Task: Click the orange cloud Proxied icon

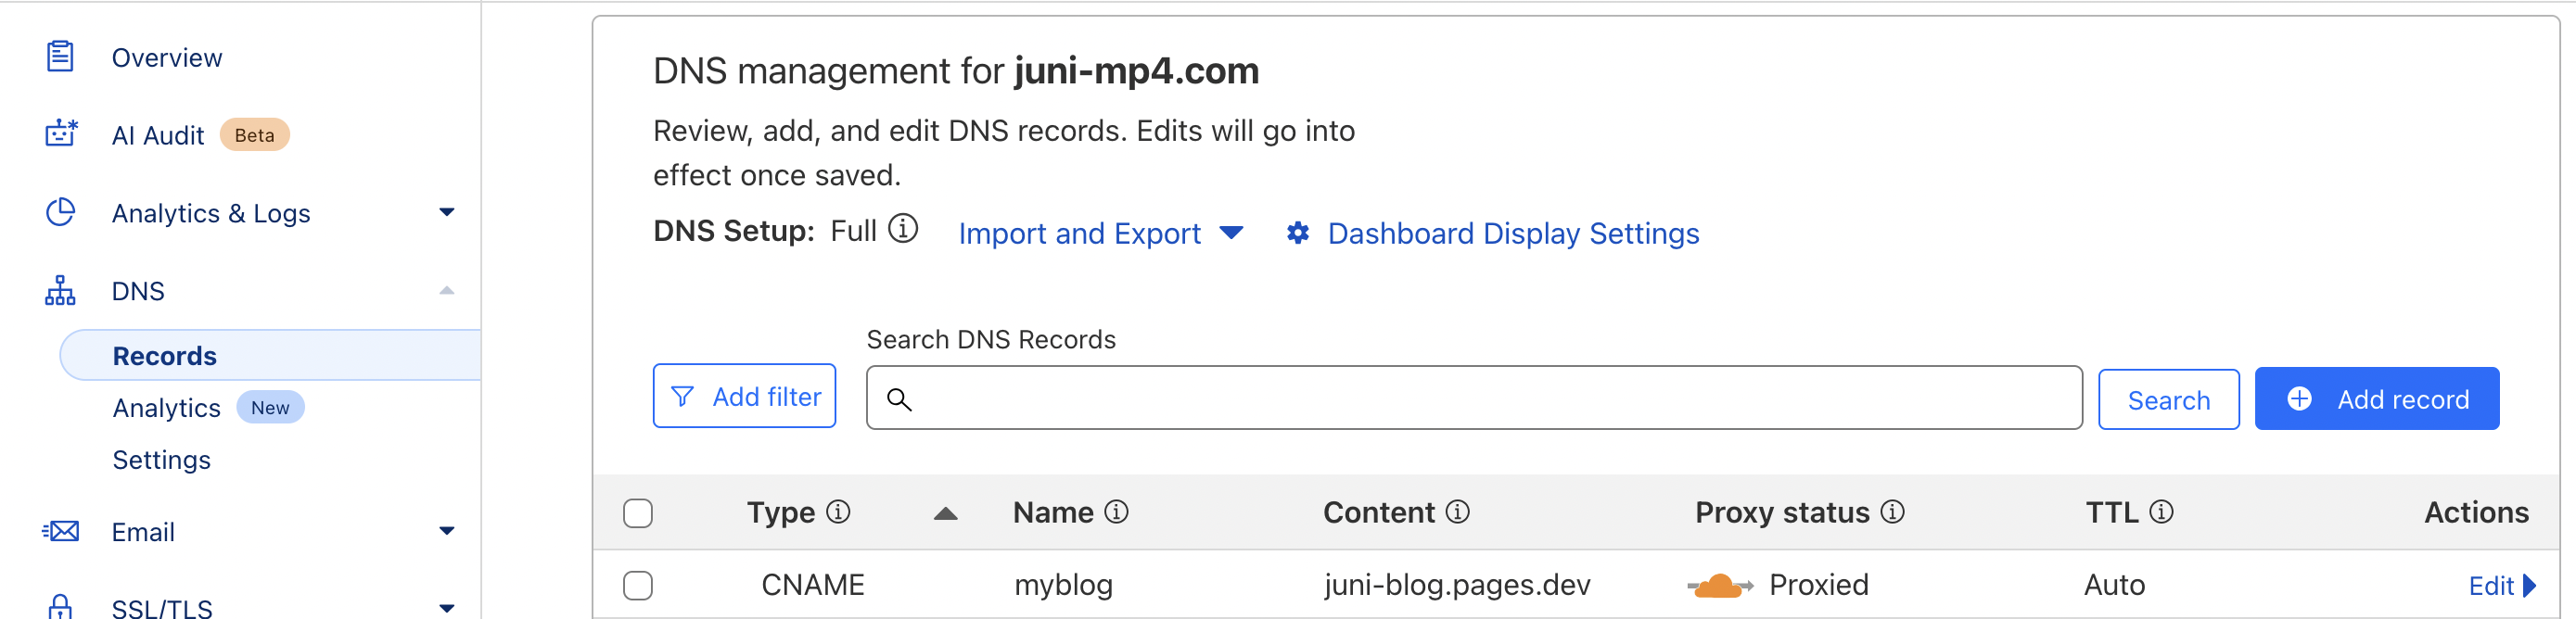Action: [x=1719, y=585]
